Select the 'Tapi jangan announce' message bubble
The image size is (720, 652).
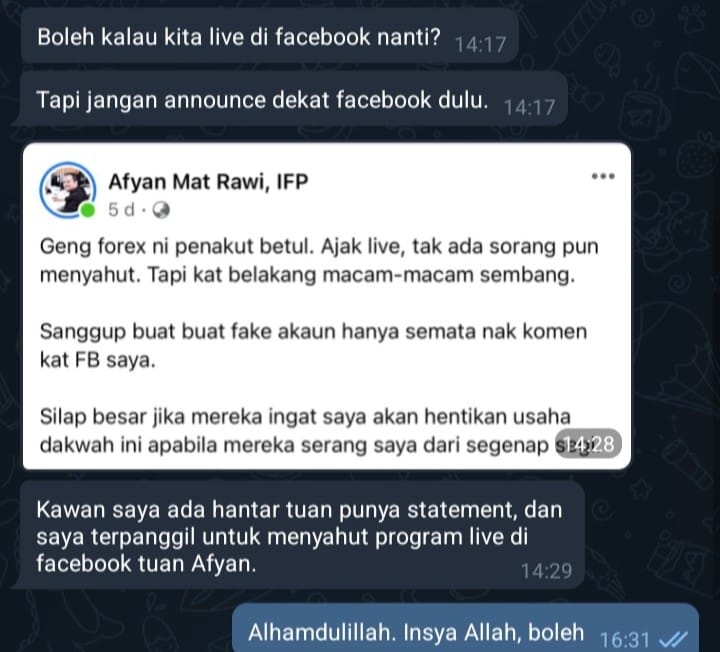click(x=294, y=100)
